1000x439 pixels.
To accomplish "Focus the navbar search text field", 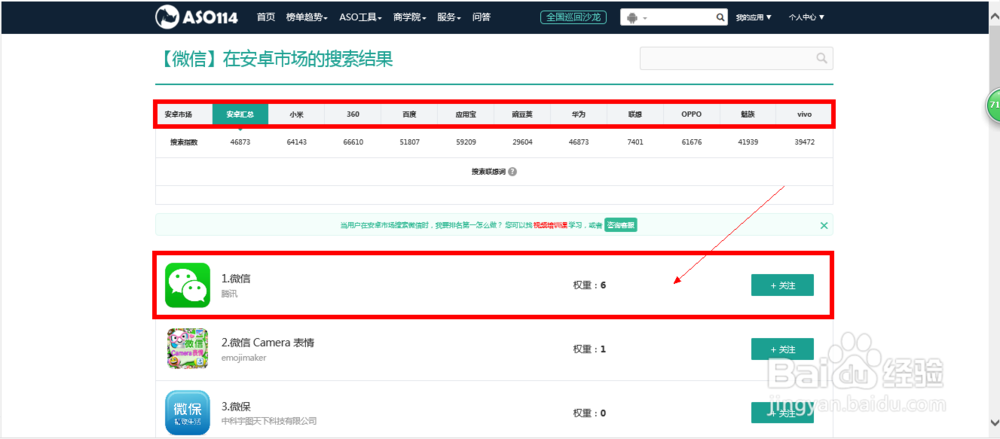I will click(x=680, y=17).
